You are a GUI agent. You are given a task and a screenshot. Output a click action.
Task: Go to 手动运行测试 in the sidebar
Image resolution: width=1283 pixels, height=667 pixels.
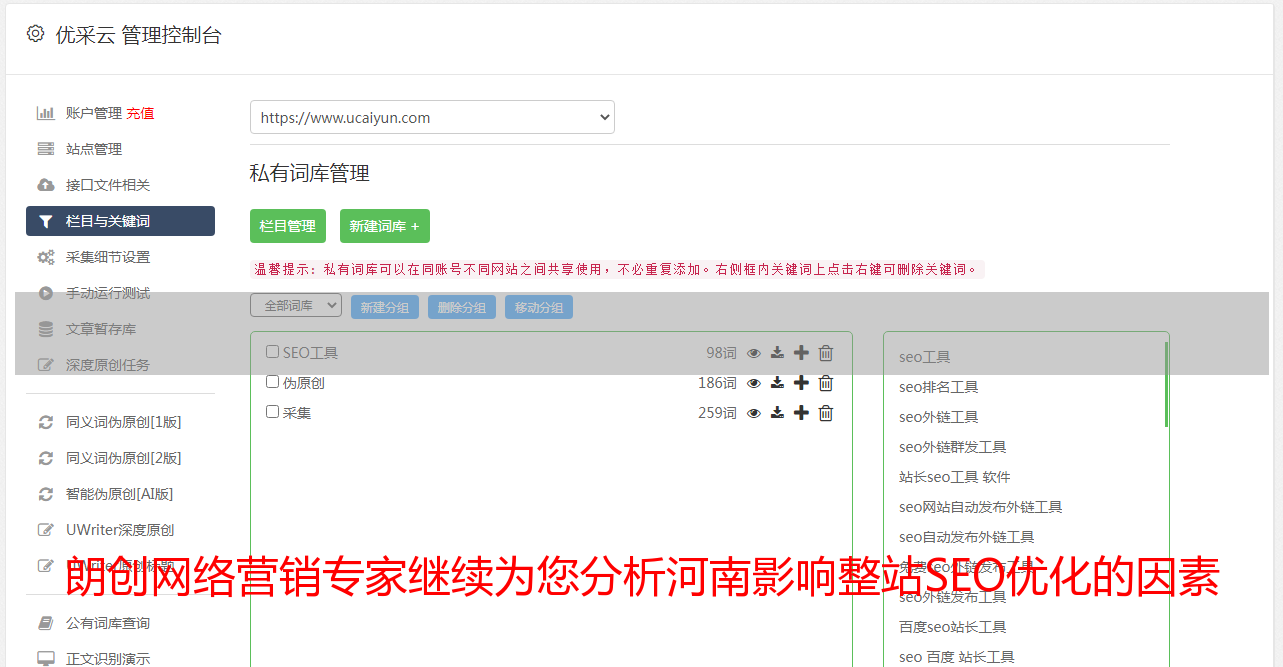pos(108,293)
